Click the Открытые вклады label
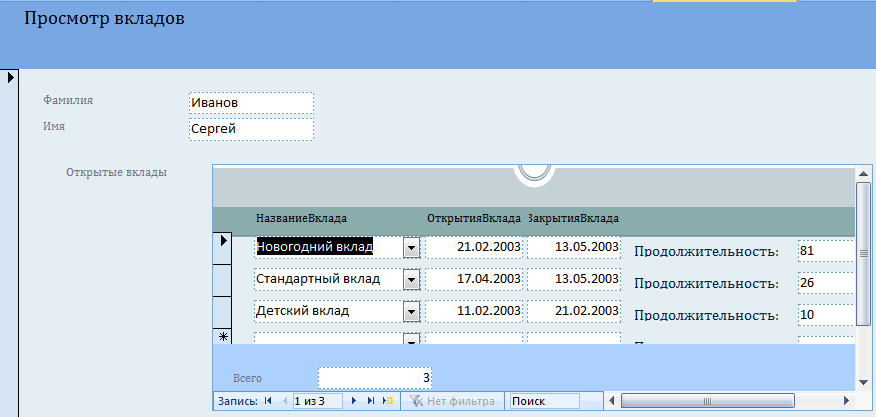Image resolution: width=876 pixels, height=417 pixels. coord(116,172)
